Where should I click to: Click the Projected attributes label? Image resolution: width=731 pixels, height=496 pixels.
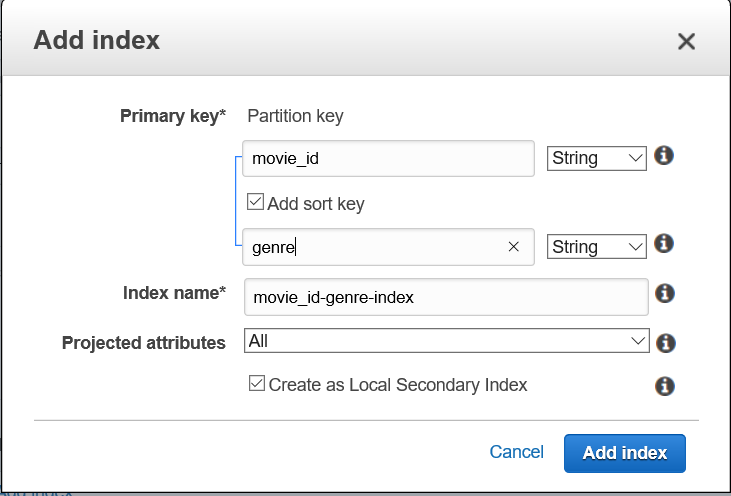pyautogui.click(x=144, y=343)
